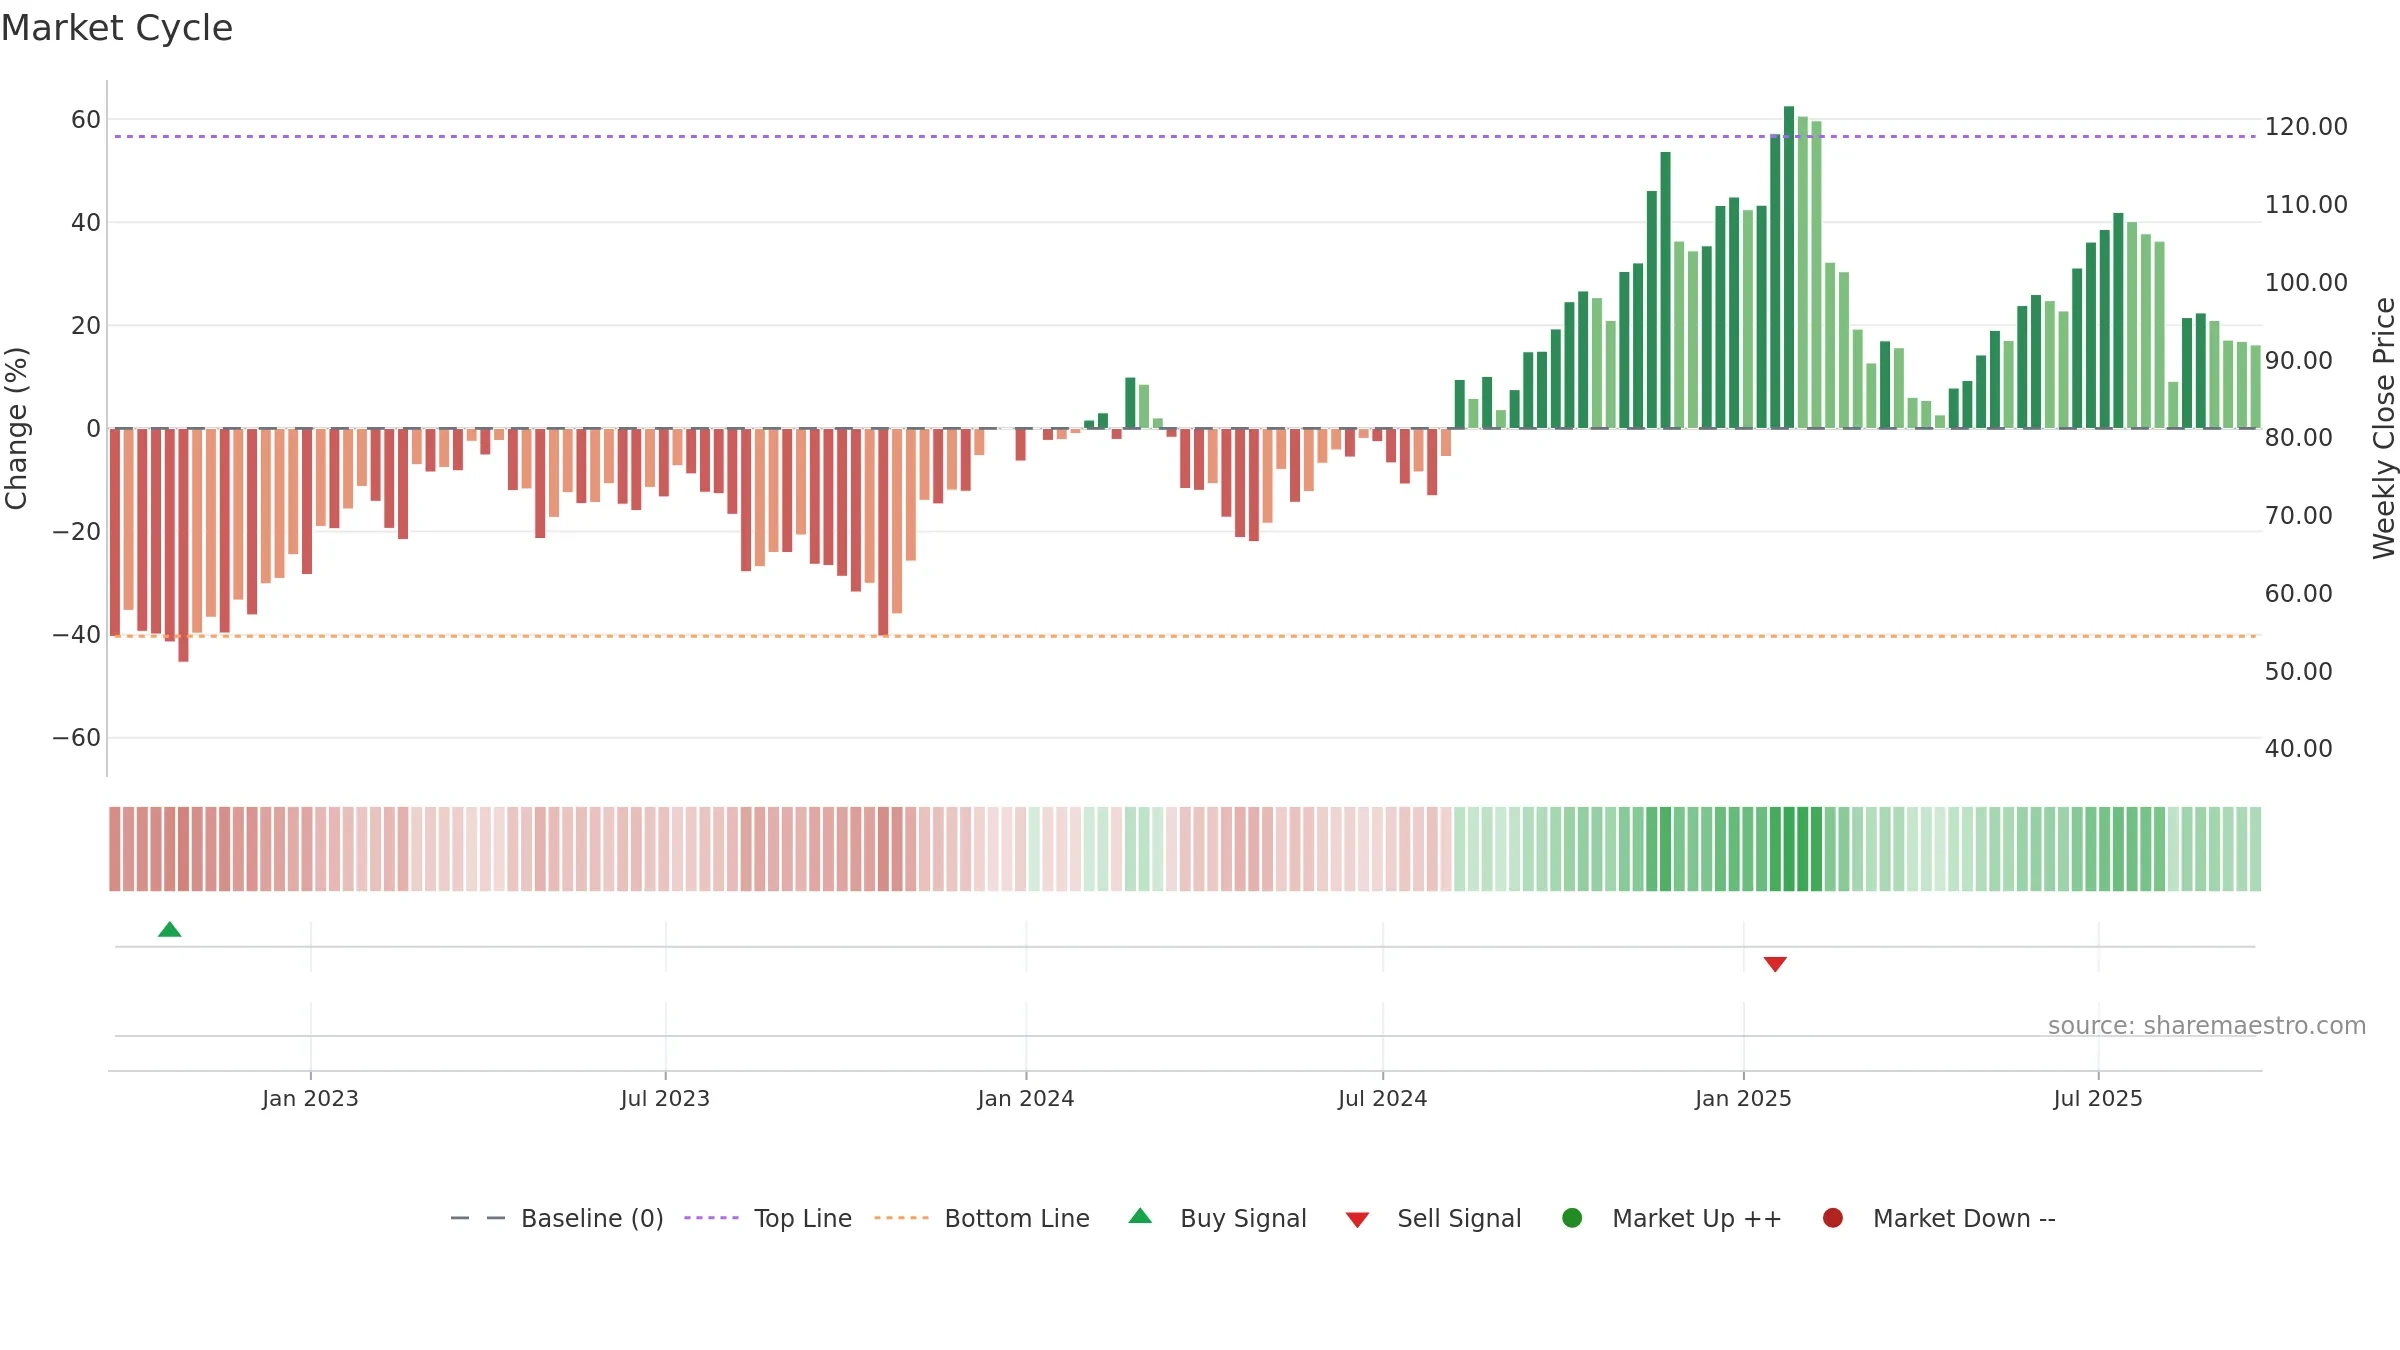Toggle the Bottom Line legend entry

click(x=982, y=1218)
